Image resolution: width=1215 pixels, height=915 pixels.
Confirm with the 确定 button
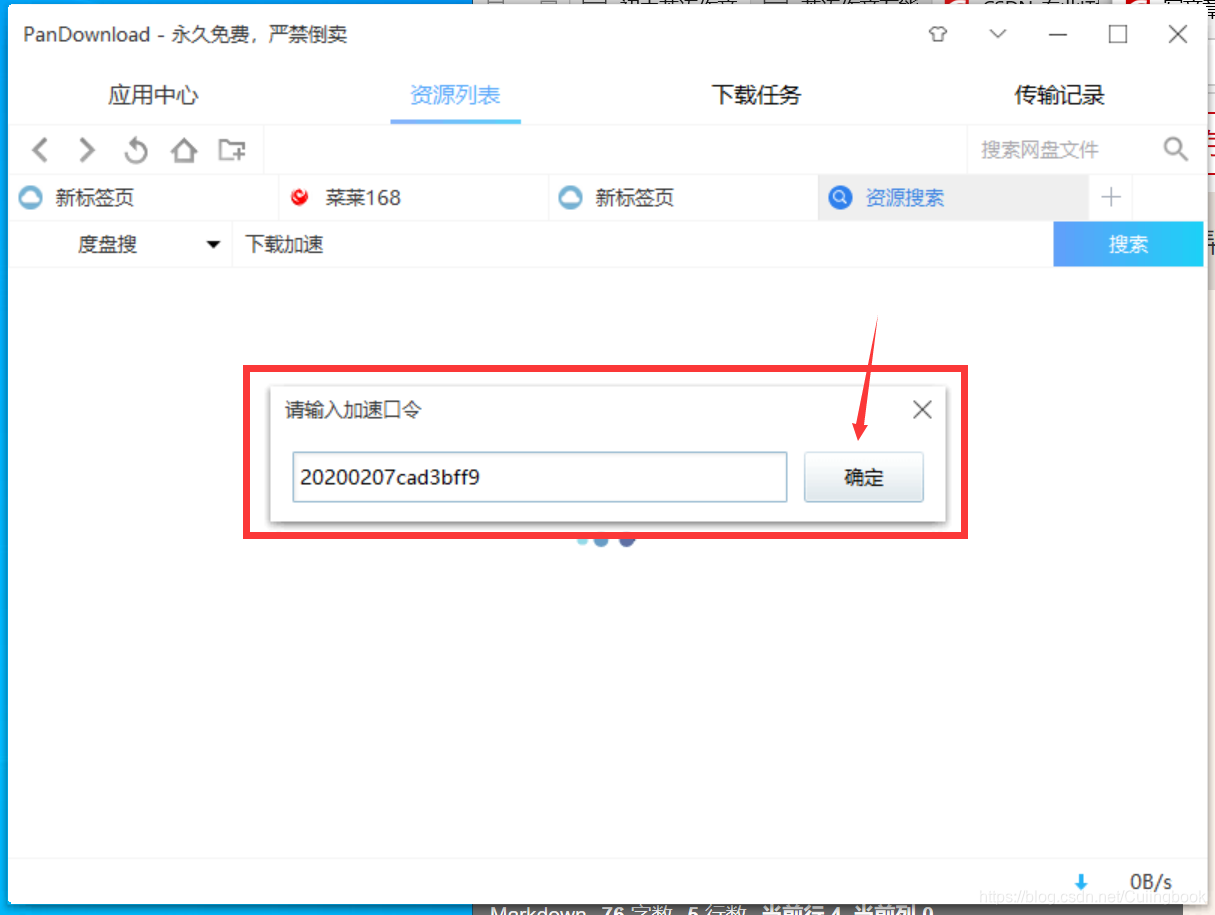[x=864, y=477]
